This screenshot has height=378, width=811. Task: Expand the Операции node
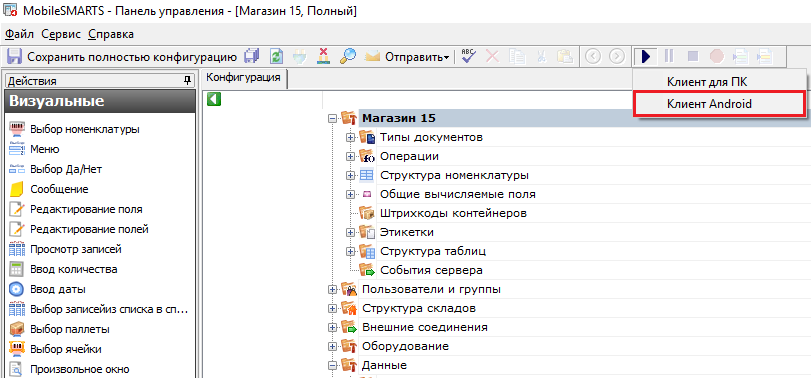click(x=350, y=156)
